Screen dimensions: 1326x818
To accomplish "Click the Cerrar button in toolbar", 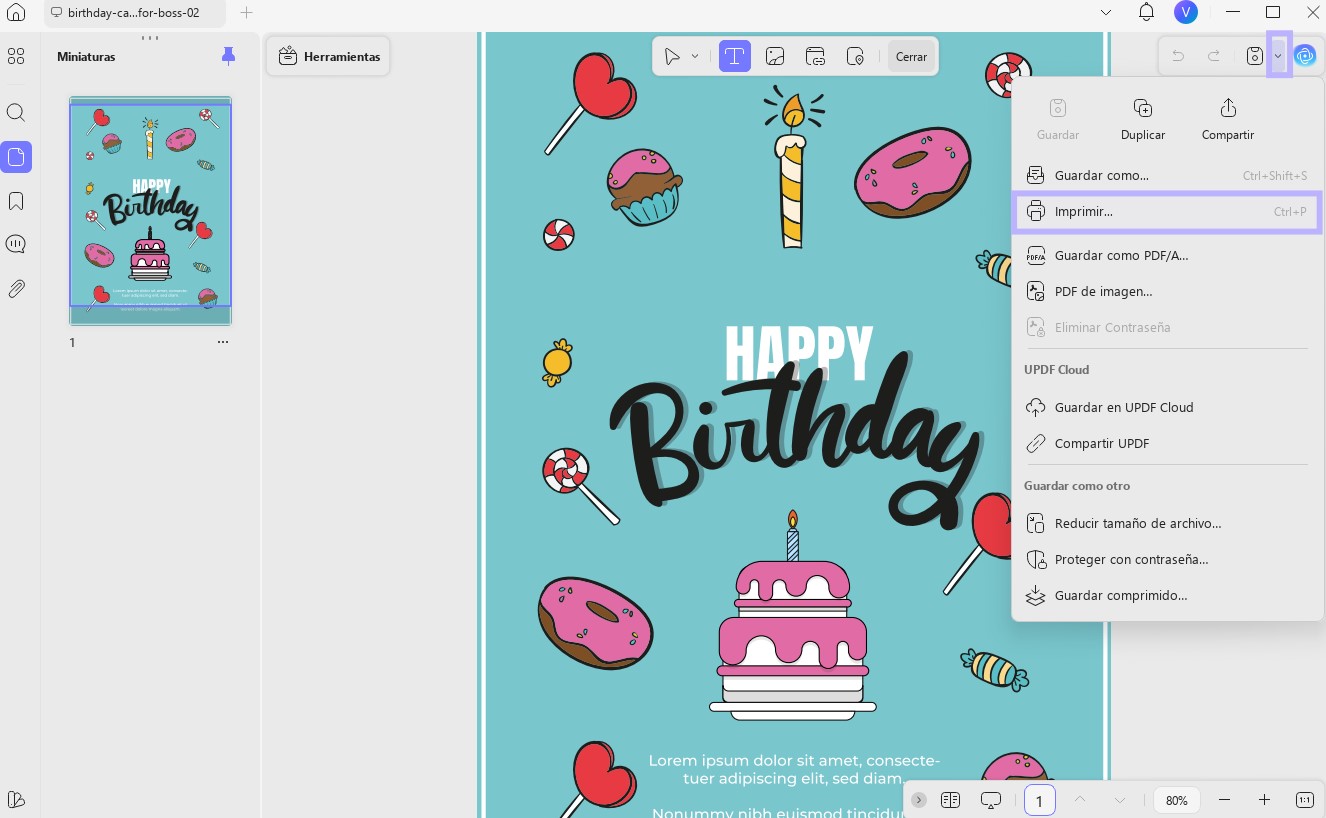I will click(911, 57).
